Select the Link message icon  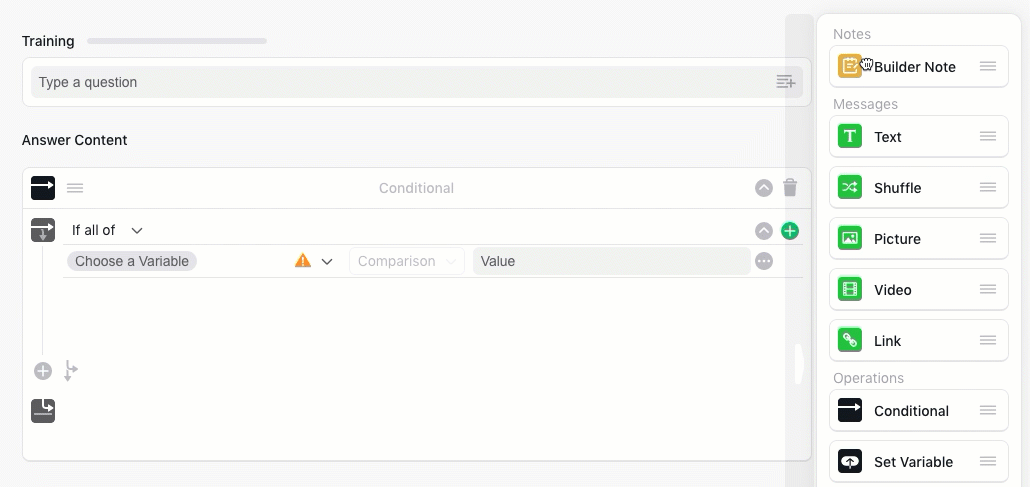(x=850, y=341)
